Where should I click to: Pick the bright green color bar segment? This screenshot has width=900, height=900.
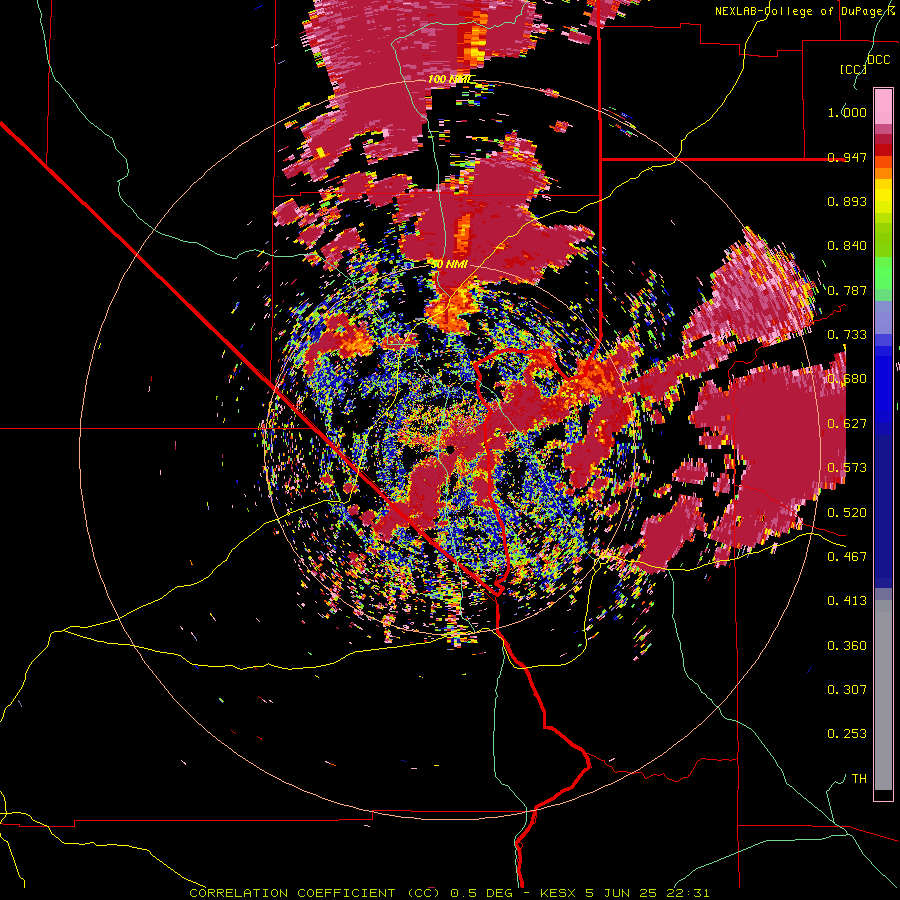coord(883,273)
